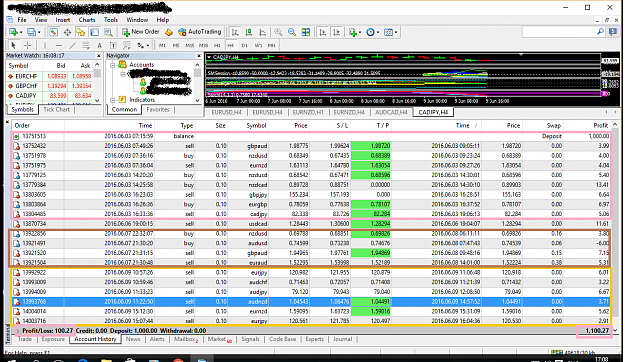Open the Charts menu
The height and width of the screenshot is (362, 625).
coord(87,20)
